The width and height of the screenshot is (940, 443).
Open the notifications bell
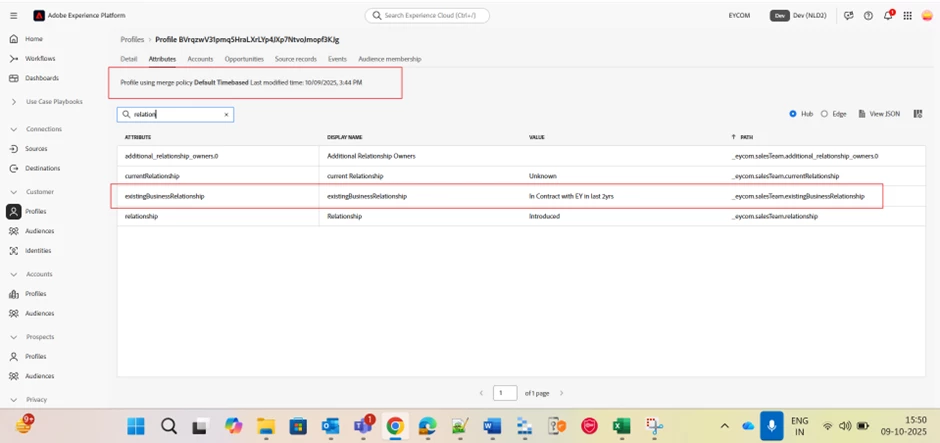[888, 15]
